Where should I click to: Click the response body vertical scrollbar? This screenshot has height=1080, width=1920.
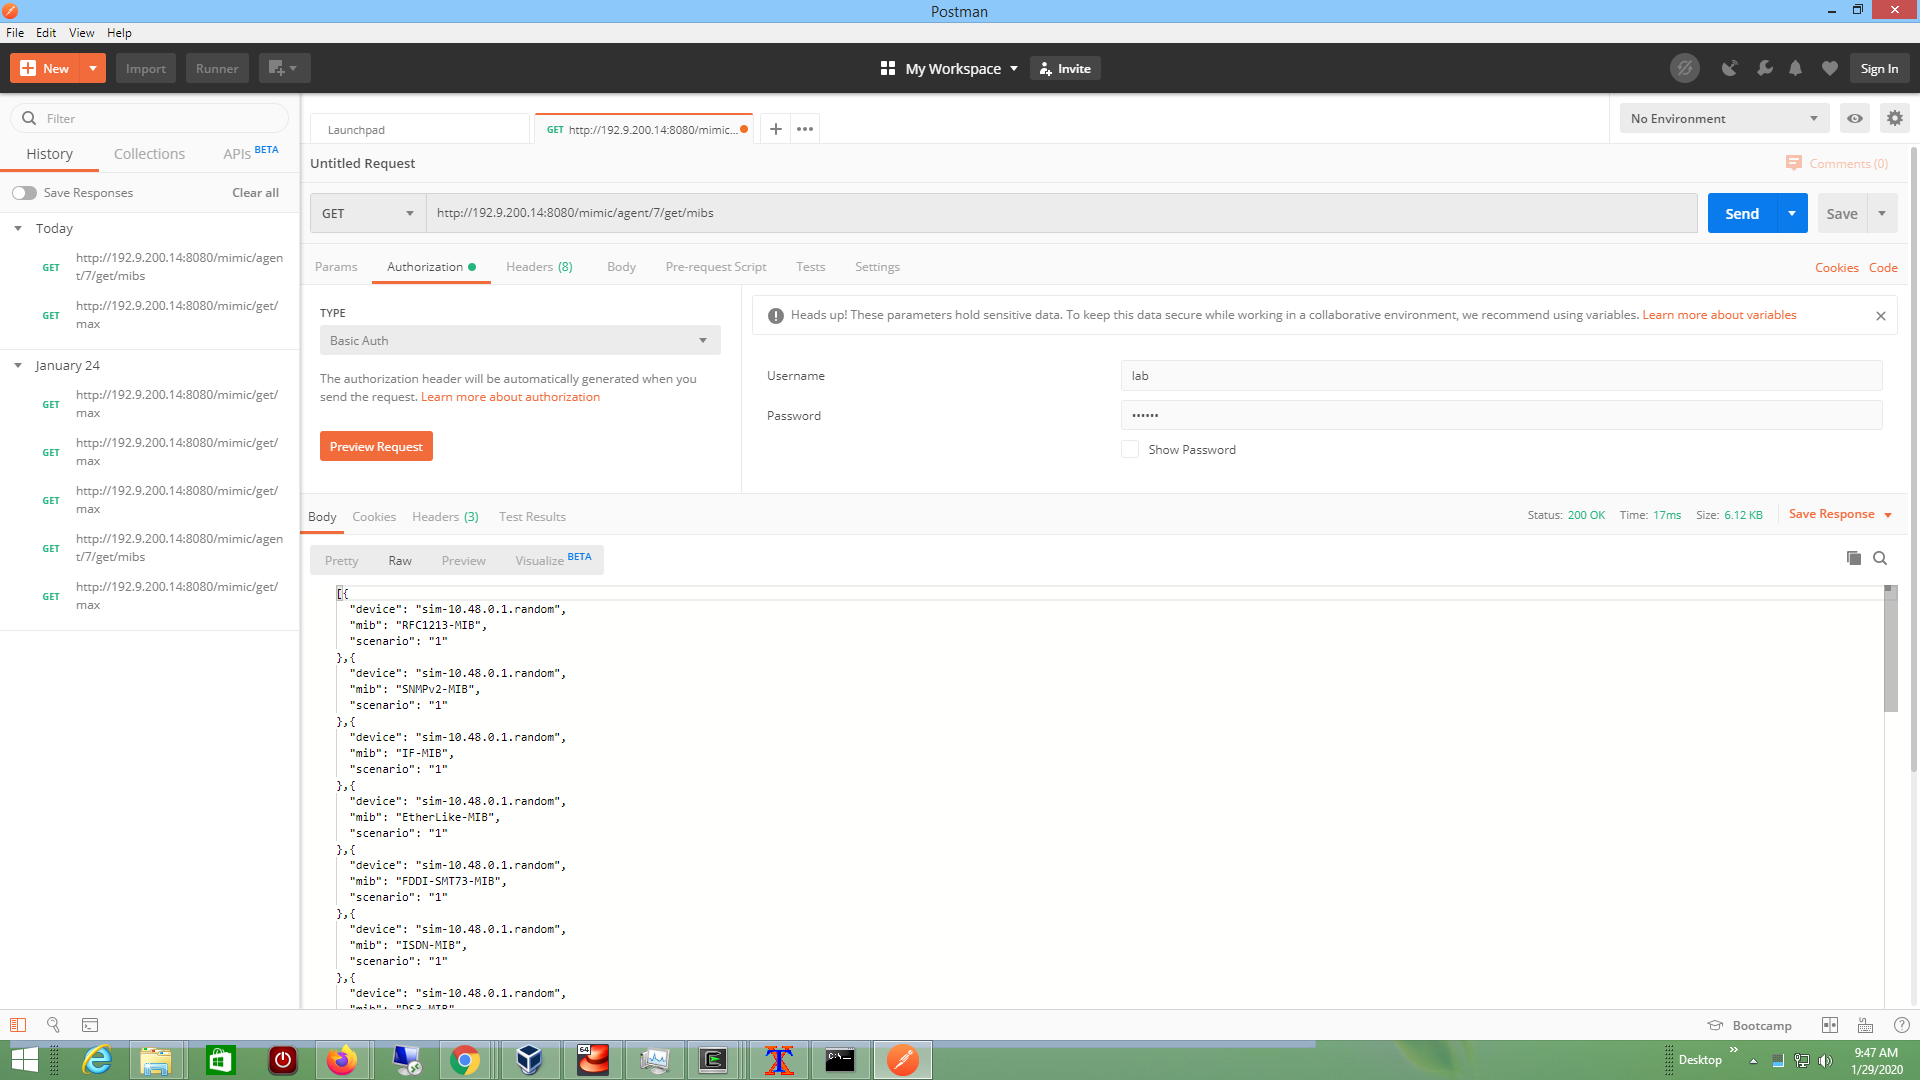[x=1890, y=650]
